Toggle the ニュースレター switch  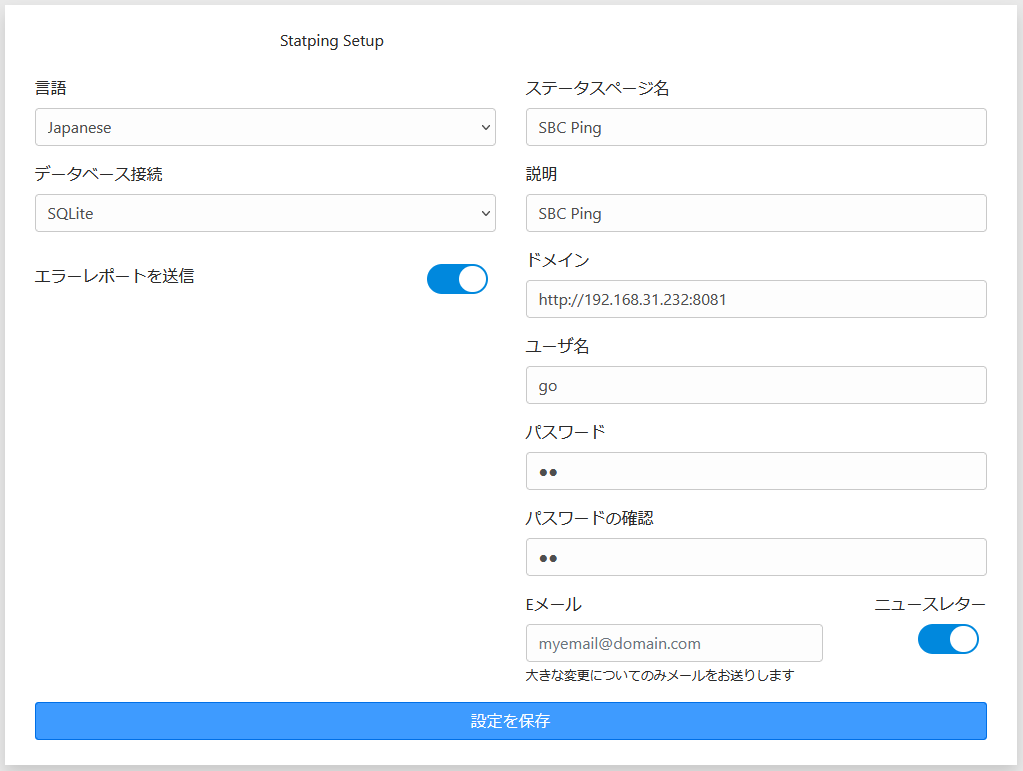(948, 639)
